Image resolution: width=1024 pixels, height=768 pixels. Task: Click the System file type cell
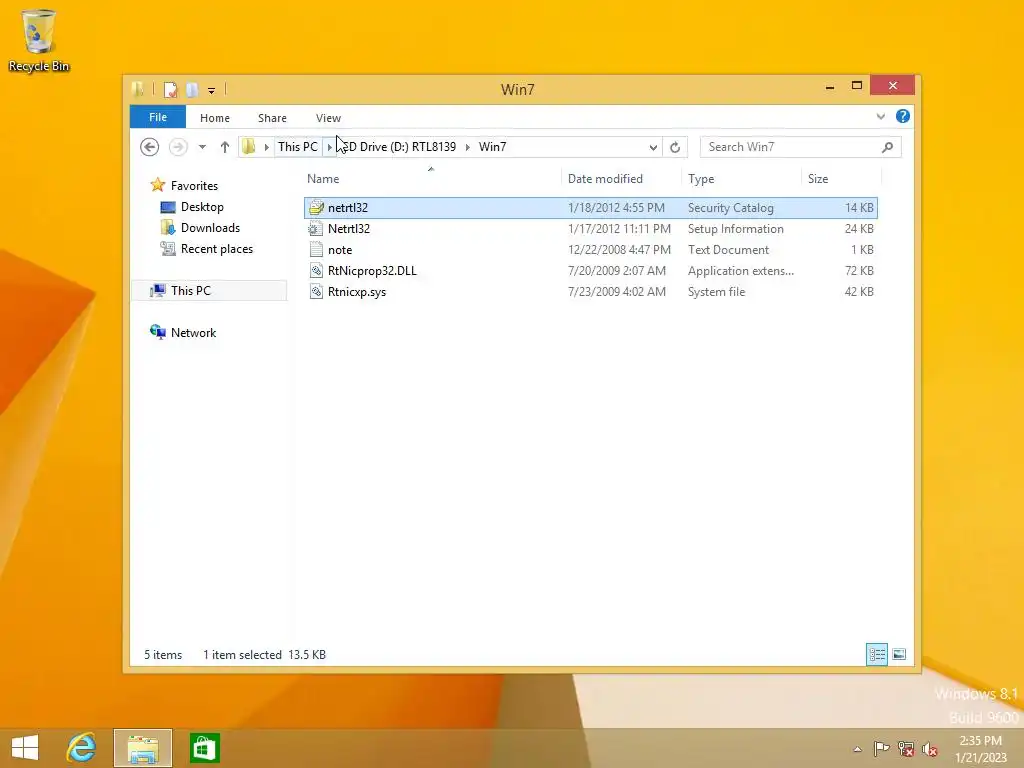(x=716, y=291)
